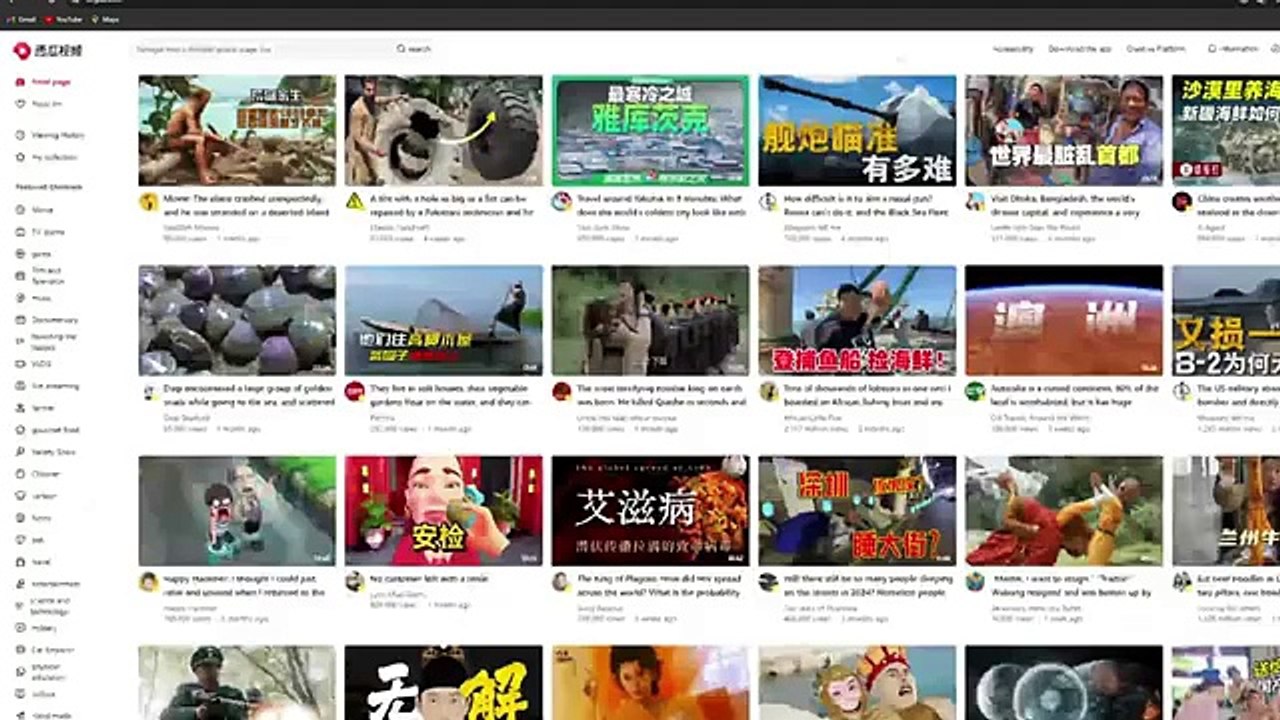Play the zombie king movie thumbnail
1280x720 pixels.
(650, 320)
